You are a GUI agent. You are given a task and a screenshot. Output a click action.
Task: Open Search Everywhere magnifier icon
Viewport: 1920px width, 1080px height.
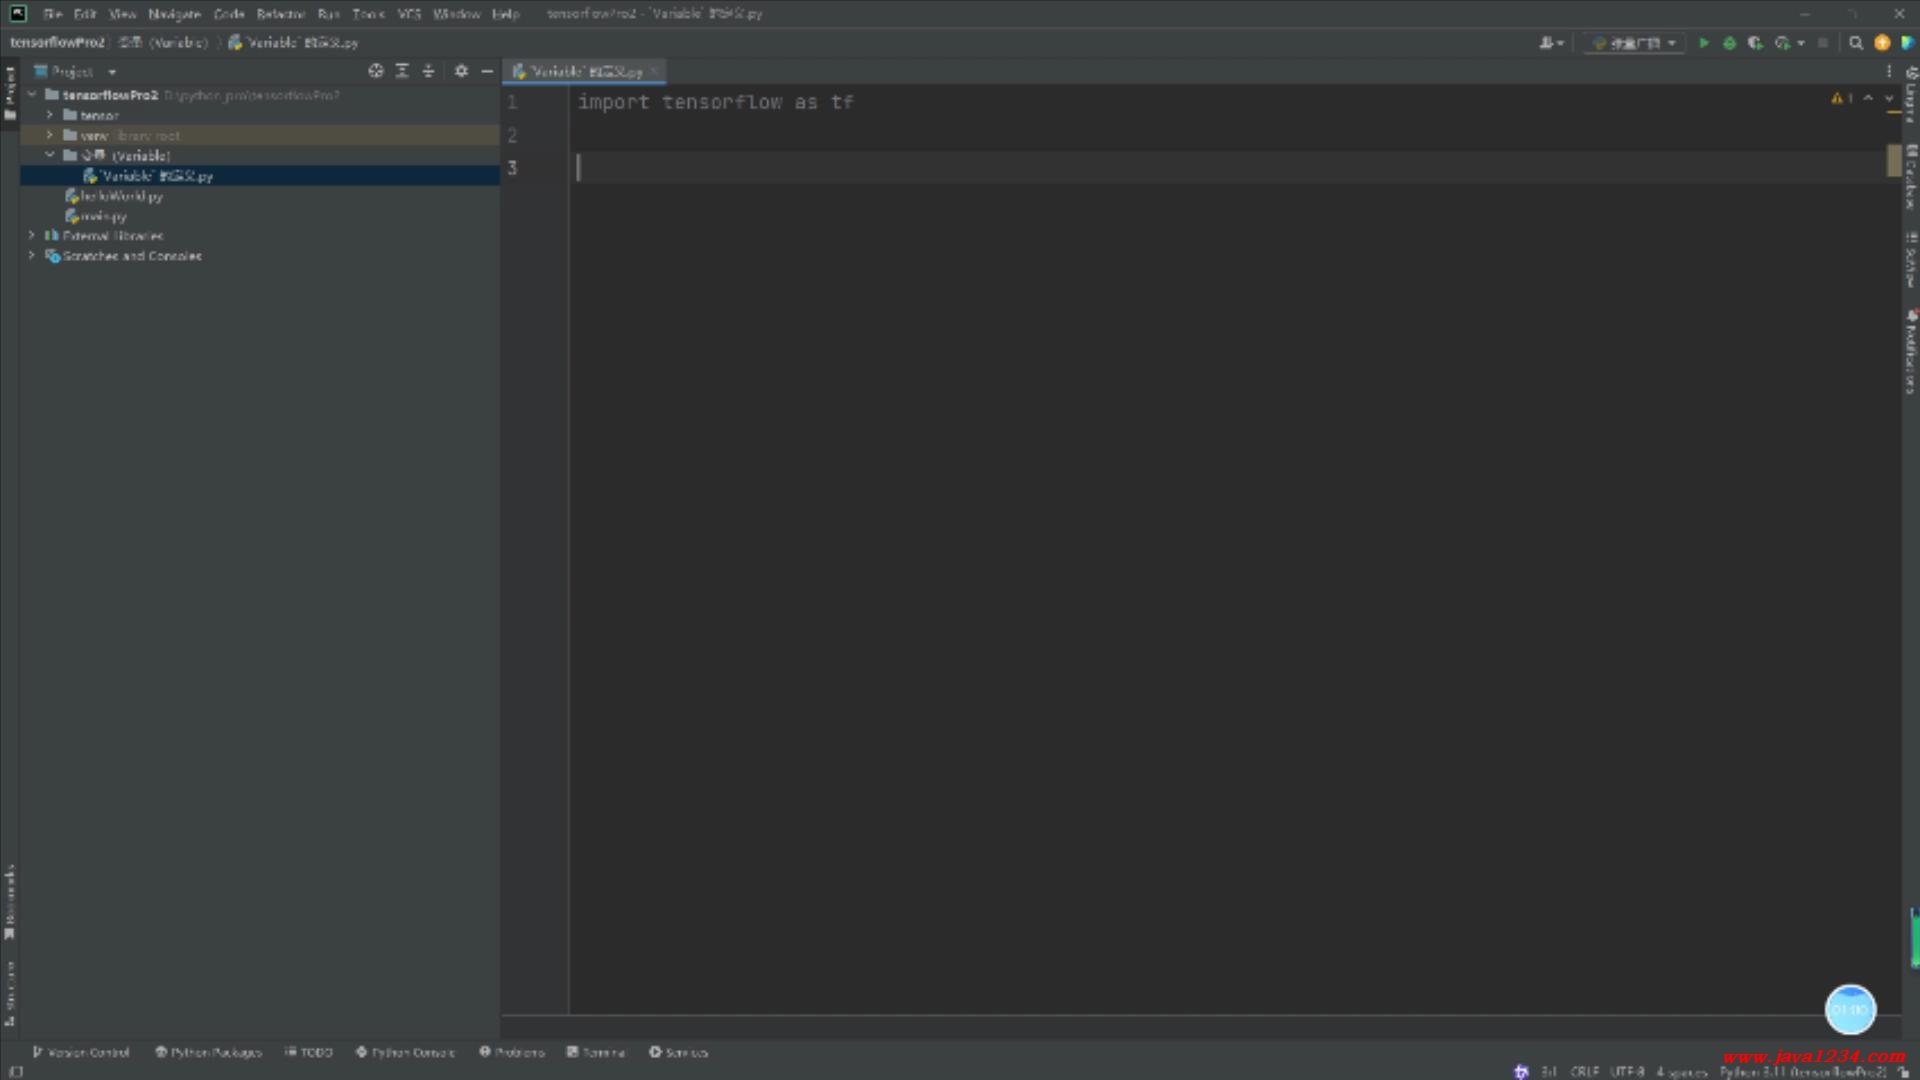coord(1856,43)
